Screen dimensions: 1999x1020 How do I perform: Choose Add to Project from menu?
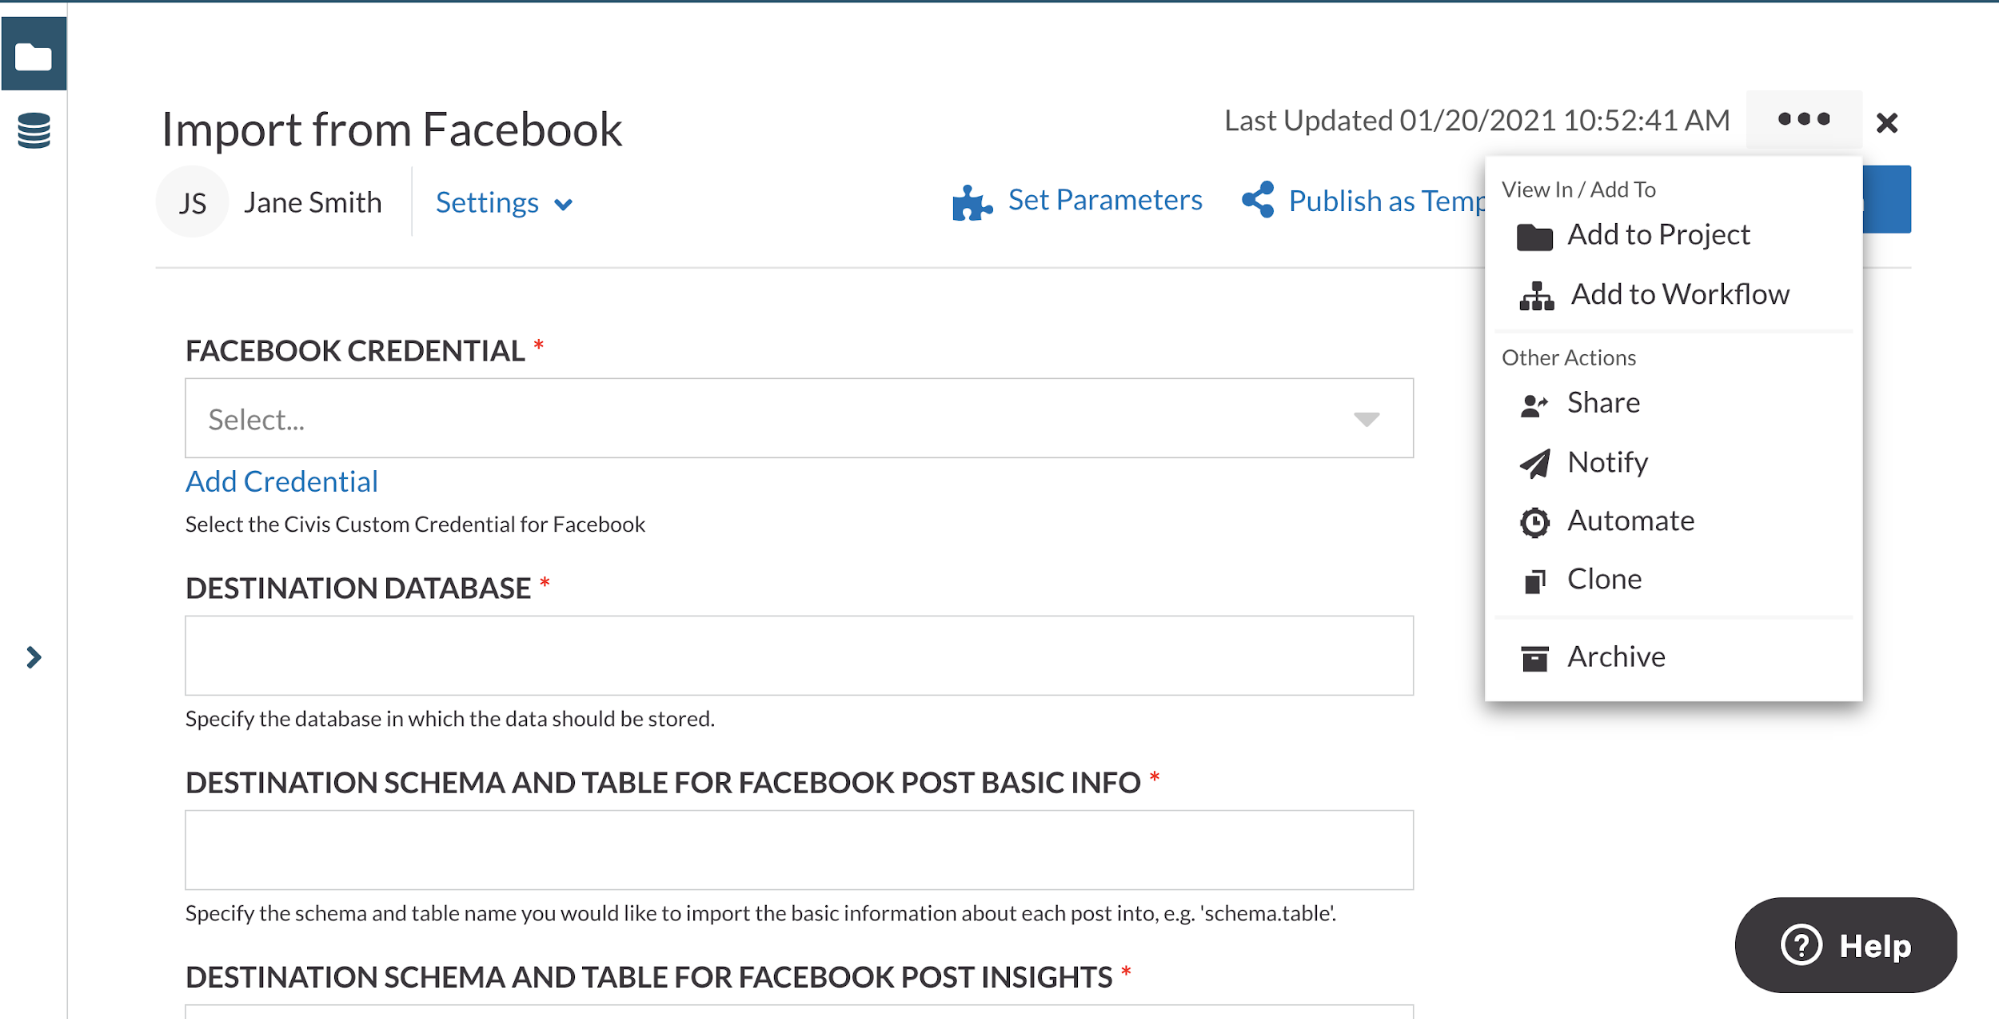(1657, 235)
